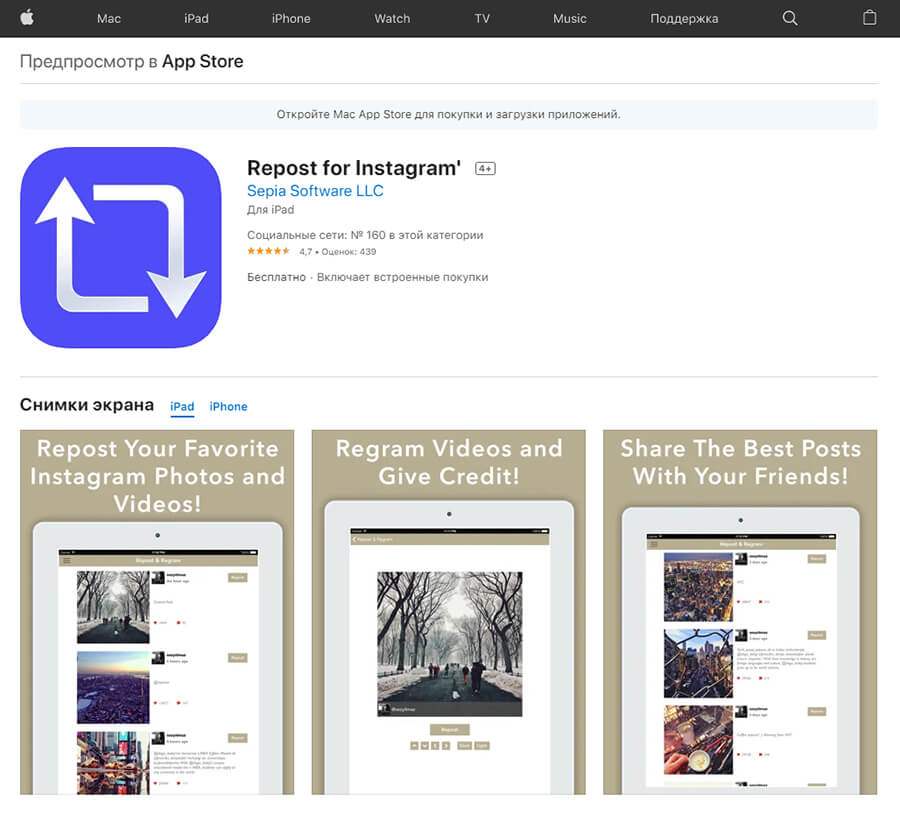Click the 'Включает встроенные покупки' text
900x814 pixels.
[402, 277]
